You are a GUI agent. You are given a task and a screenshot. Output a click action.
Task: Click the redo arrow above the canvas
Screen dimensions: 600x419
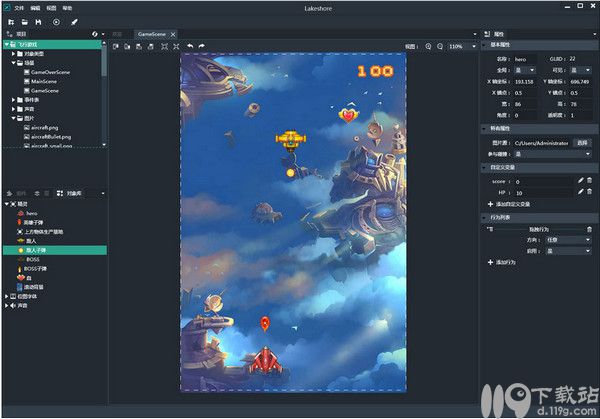point(202,46)
